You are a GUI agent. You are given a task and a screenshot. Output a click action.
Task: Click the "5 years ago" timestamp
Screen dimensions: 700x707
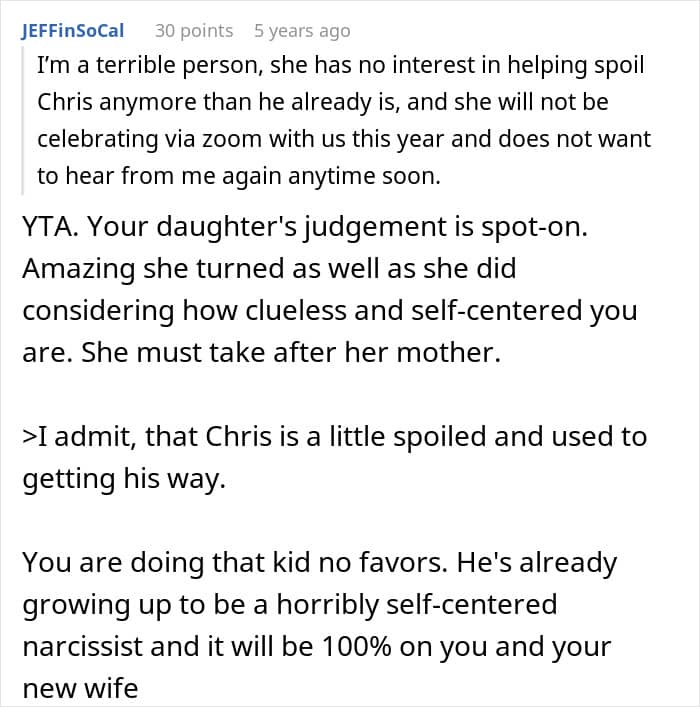pyautogui.click(x=302, y=30)
